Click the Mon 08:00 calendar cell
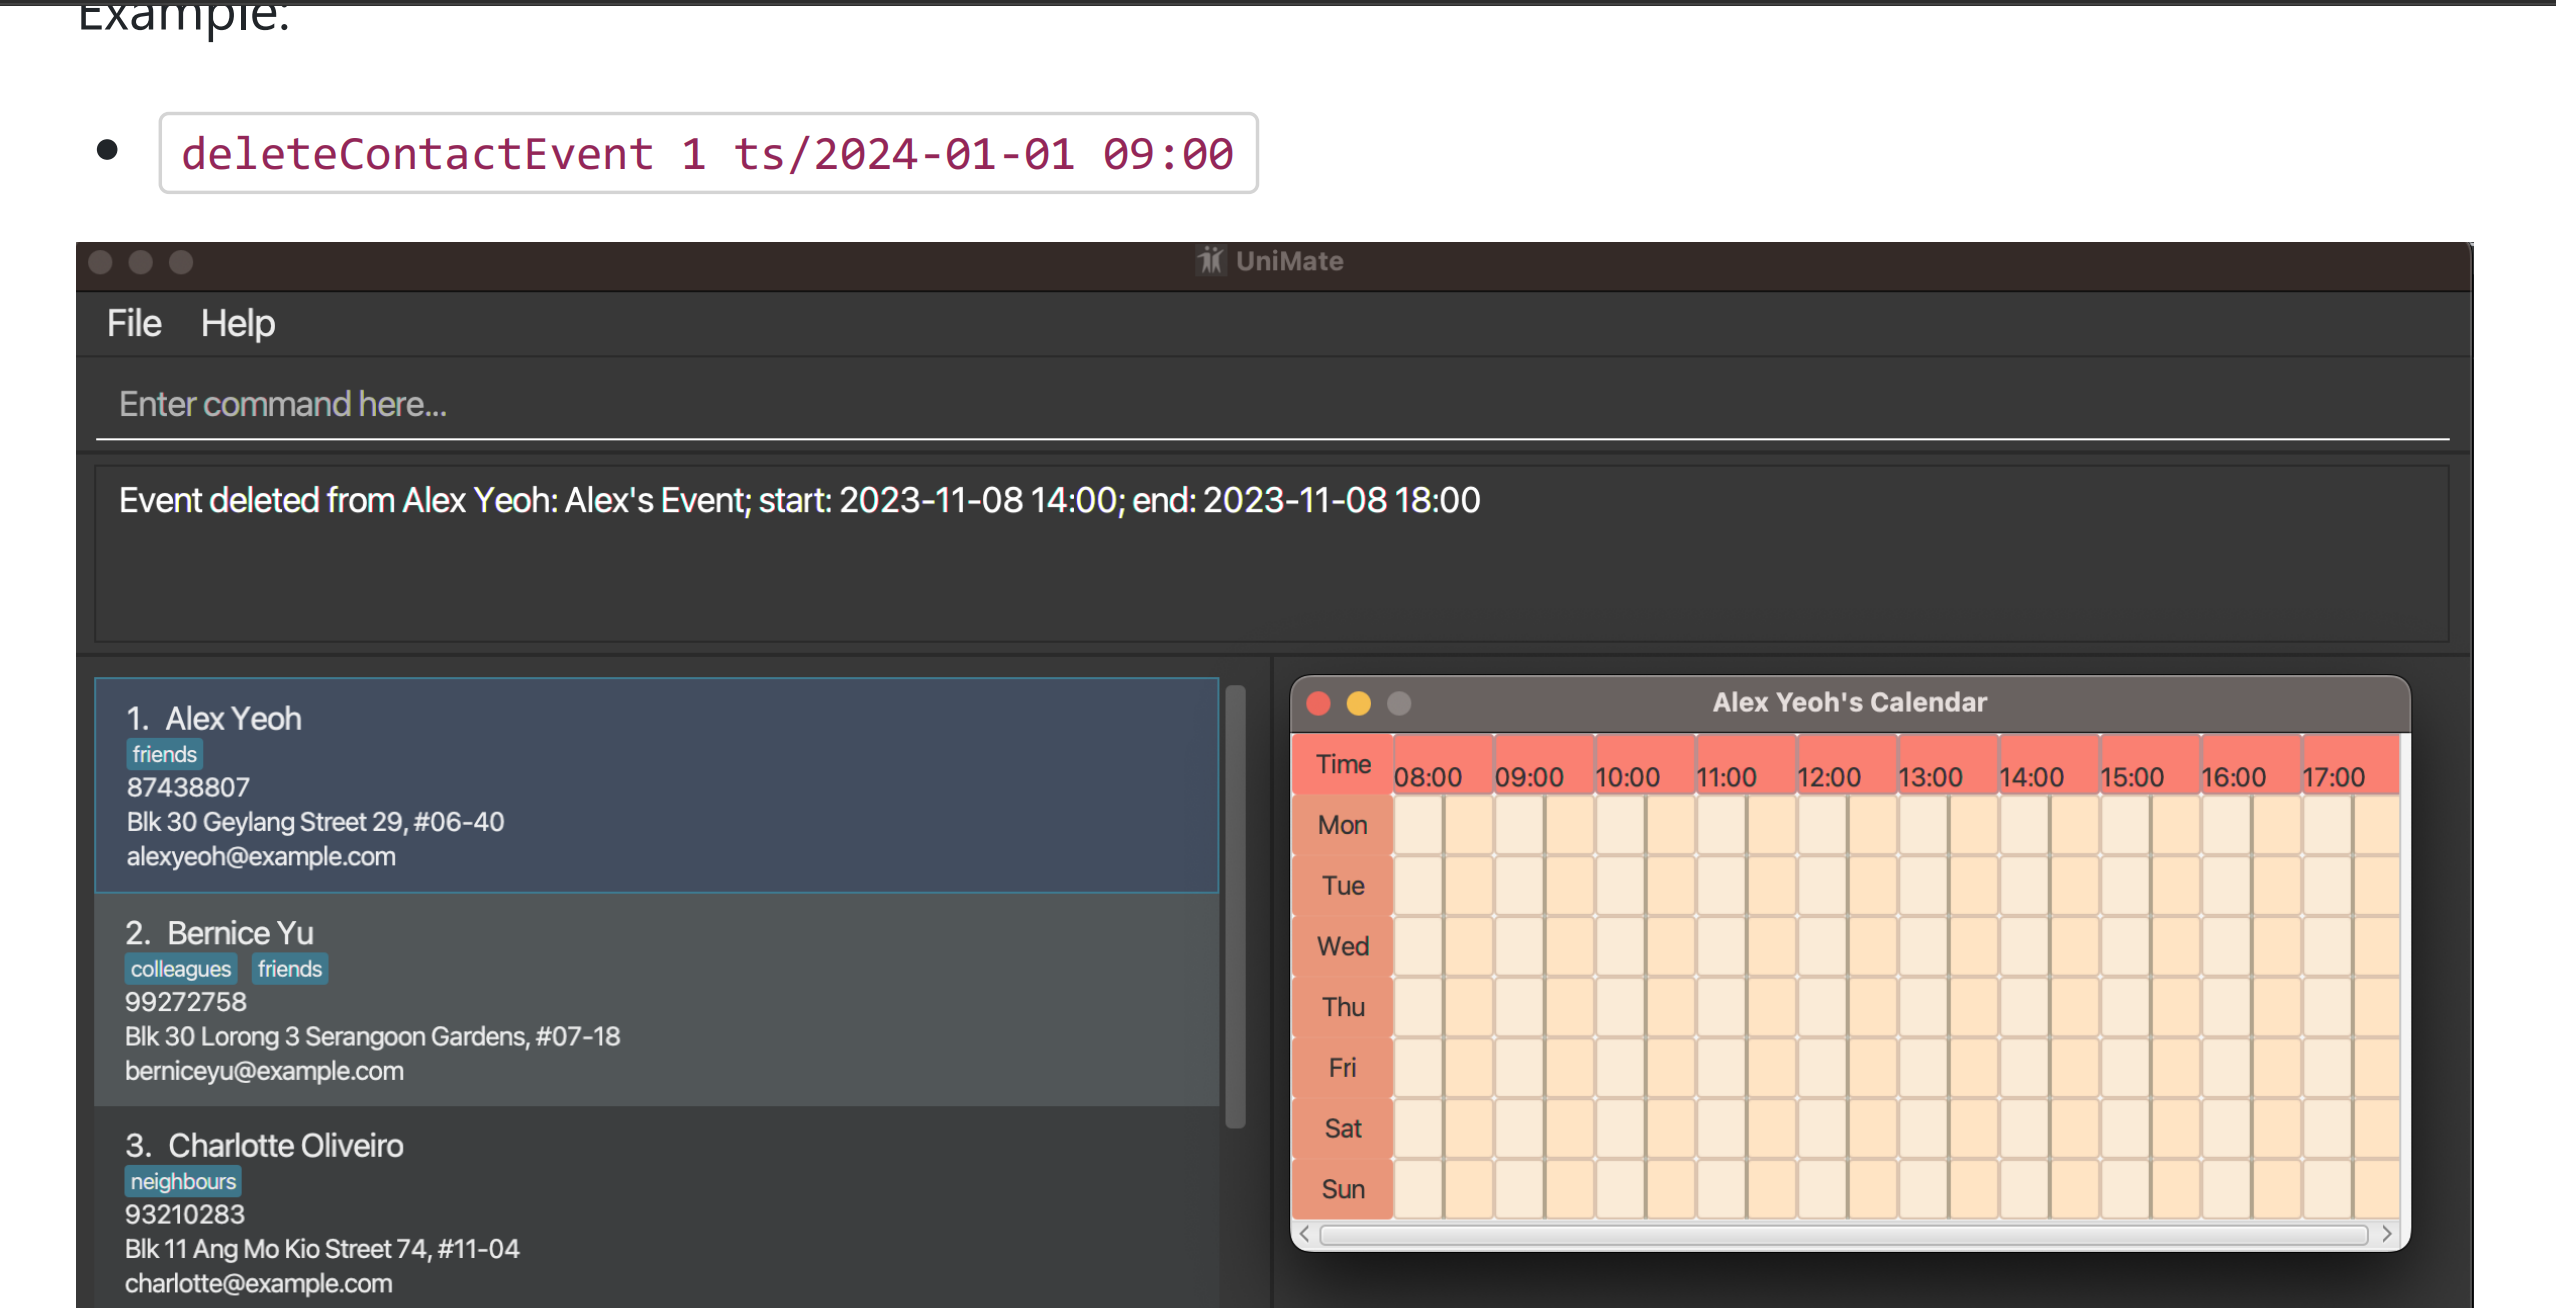The image size is (2556, 1308). click(1418, 825)
